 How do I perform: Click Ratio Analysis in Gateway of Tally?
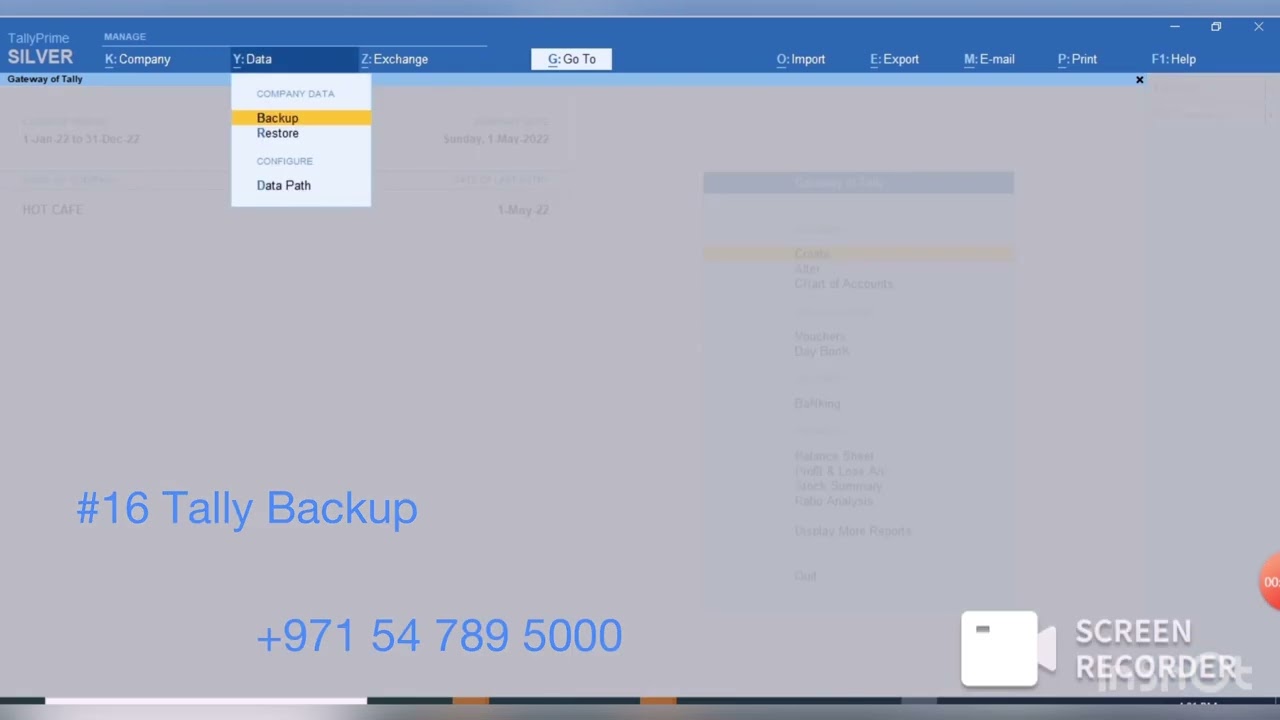point(833,501)
